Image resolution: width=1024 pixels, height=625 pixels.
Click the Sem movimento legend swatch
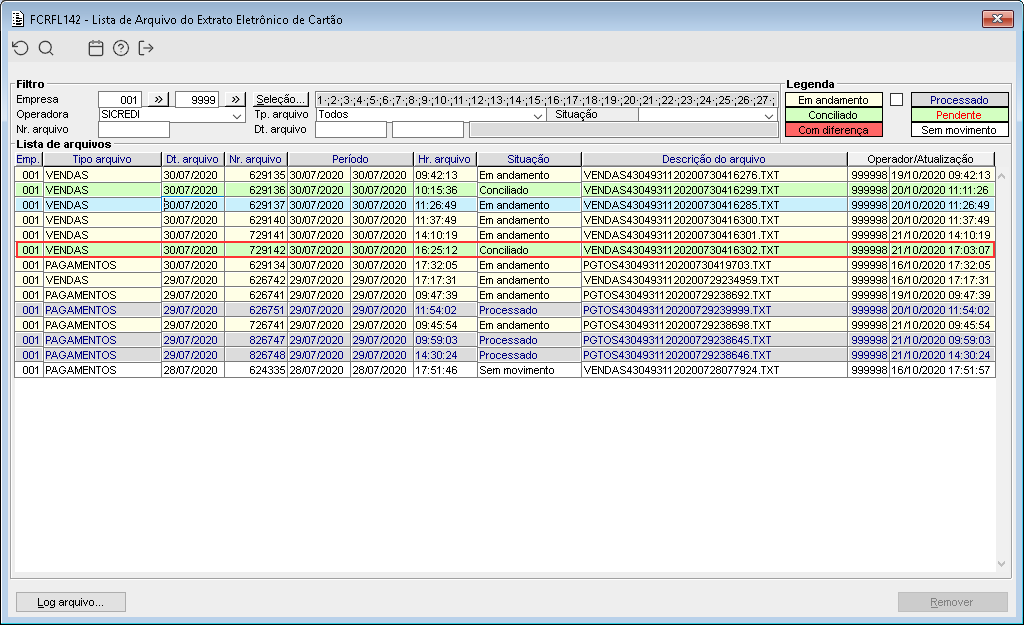959,130
